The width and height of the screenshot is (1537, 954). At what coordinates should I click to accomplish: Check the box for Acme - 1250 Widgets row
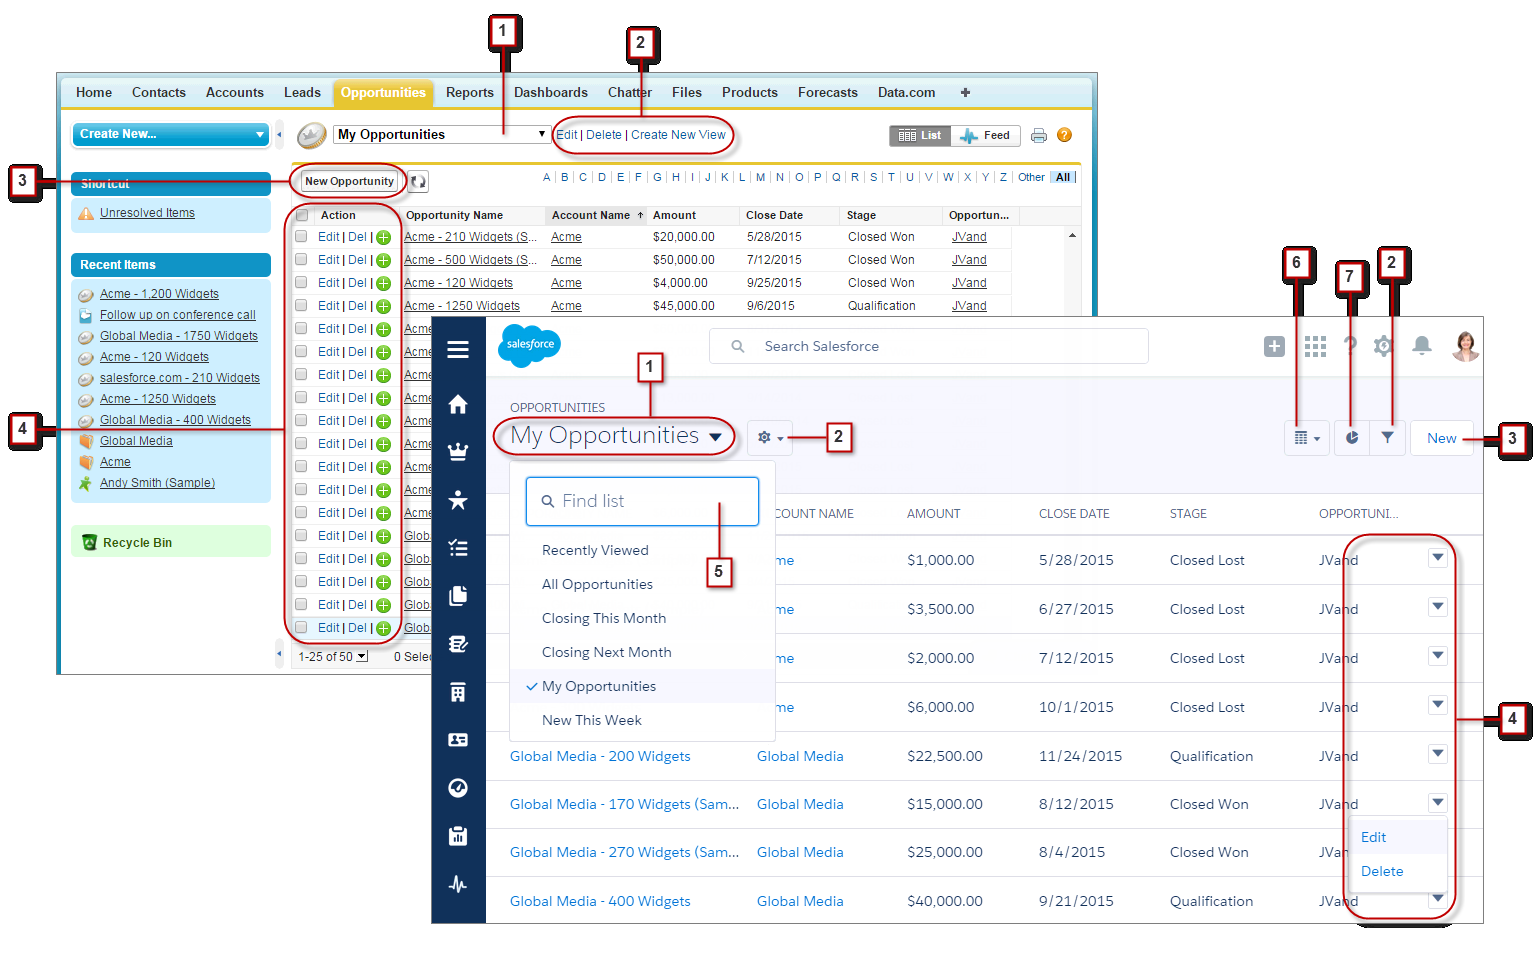(301, 306)
